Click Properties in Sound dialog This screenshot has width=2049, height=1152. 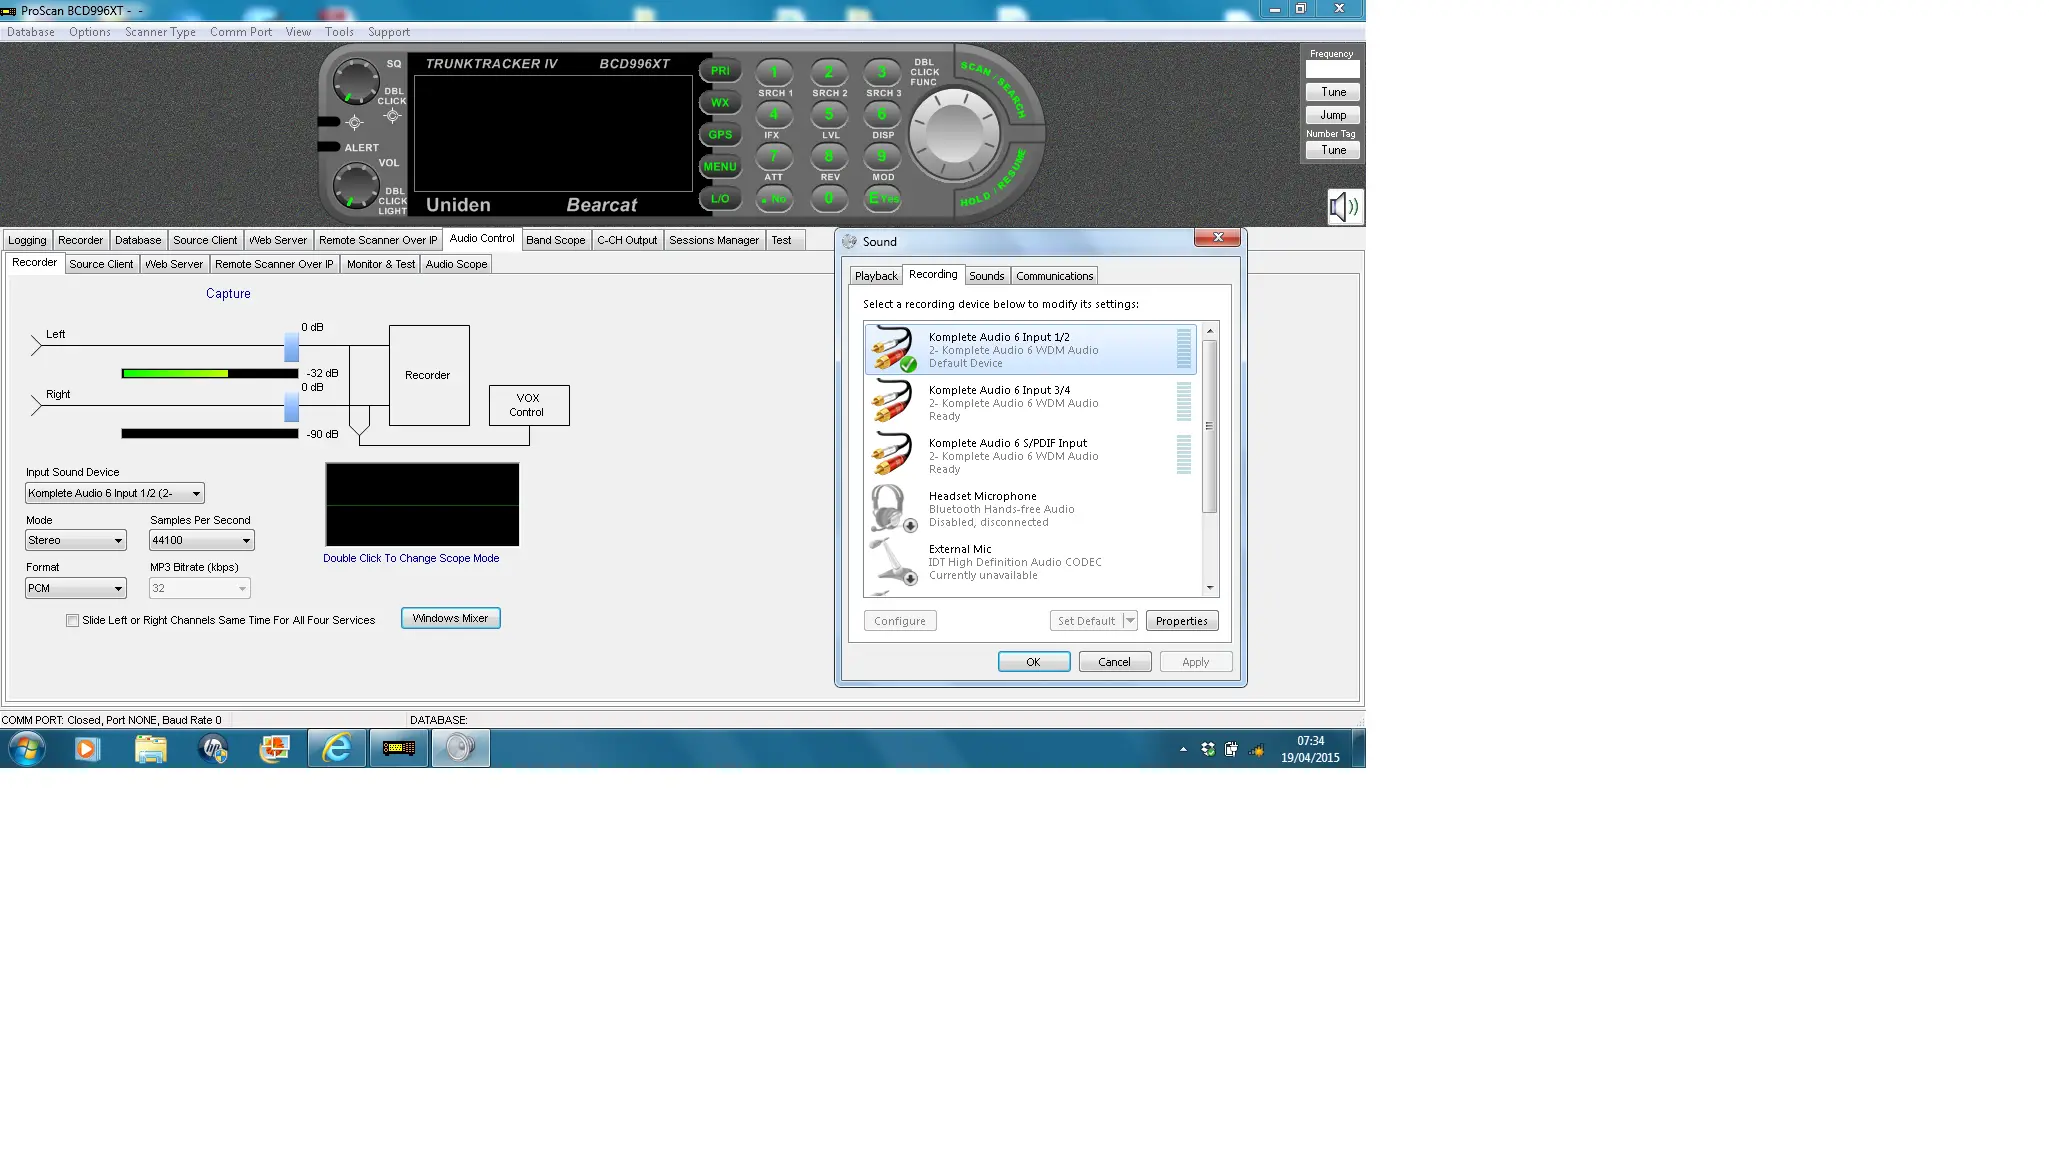tap(1182, 621)
